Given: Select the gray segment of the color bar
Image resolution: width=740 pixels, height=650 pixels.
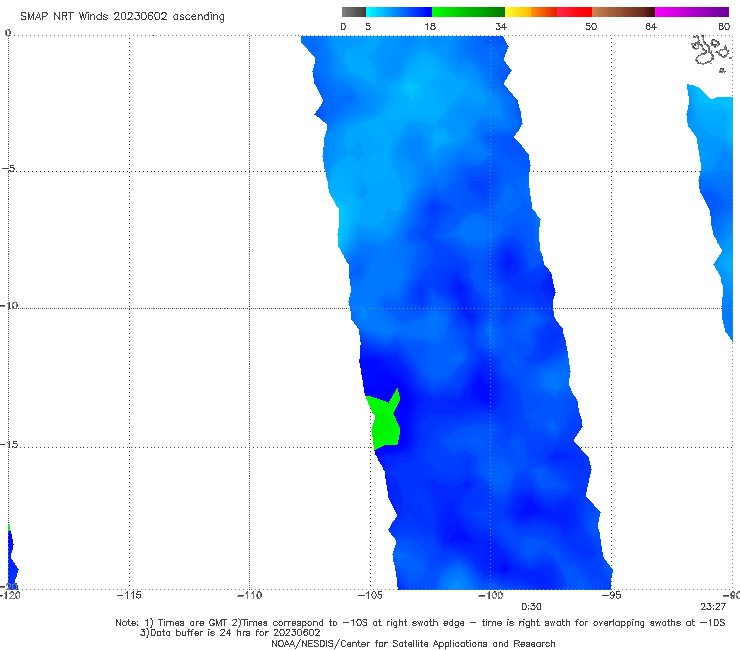Looking at the screenshot, I should 354,12.
